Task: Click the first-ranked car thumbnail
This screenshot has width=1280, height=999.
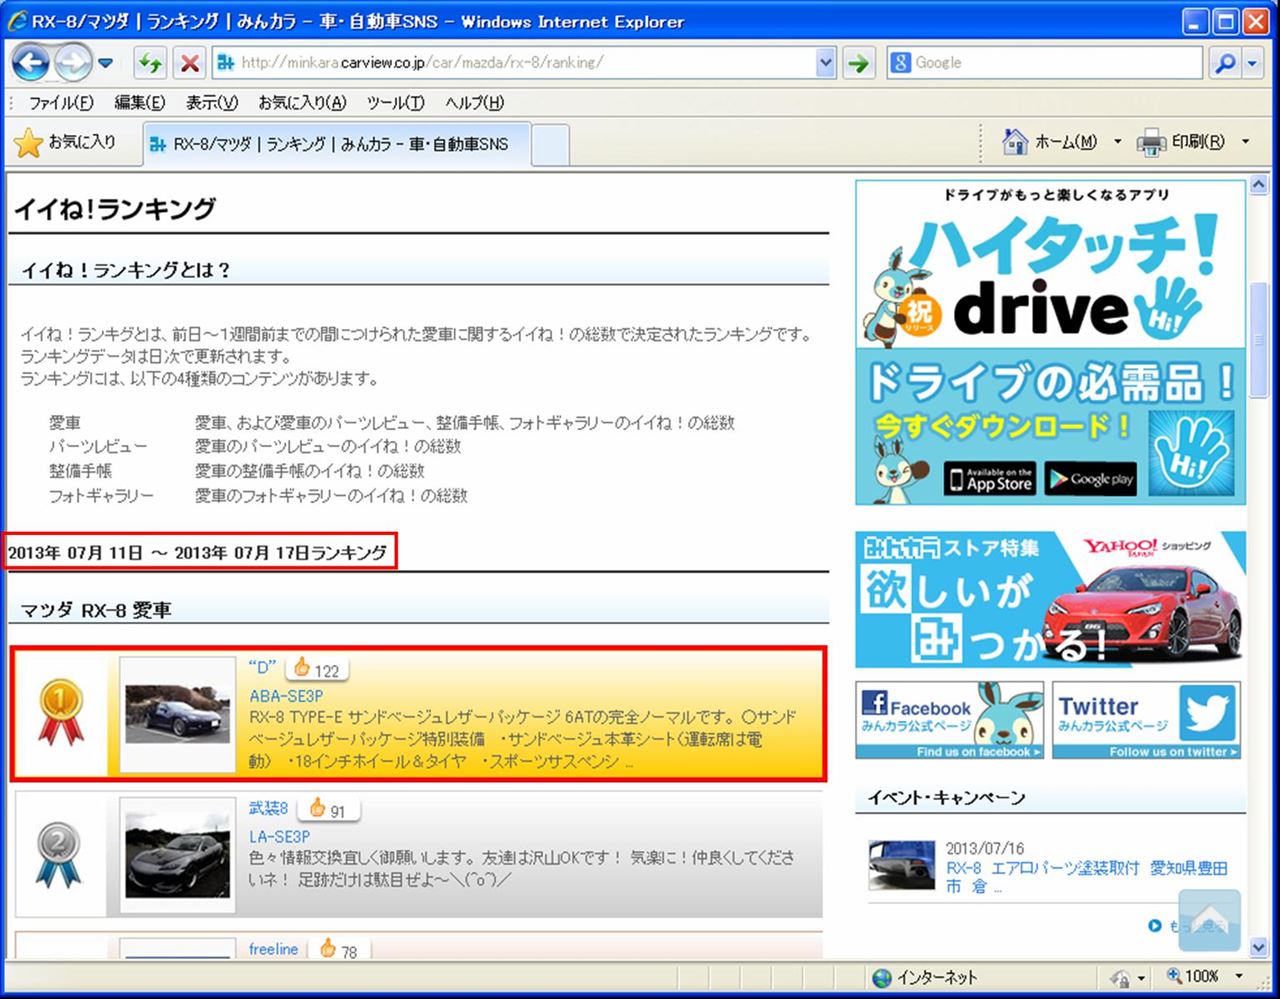Action: (178, 714)
